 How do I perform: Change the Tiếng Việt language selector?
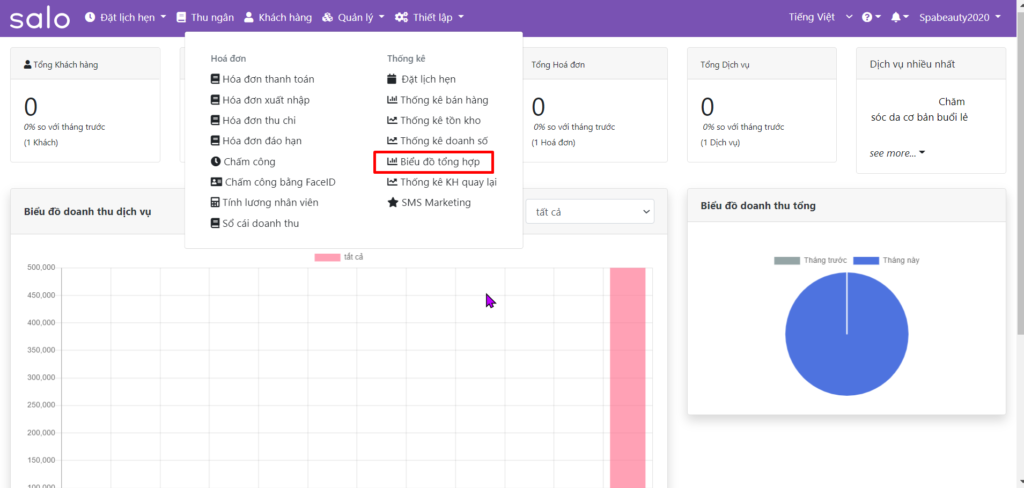(821, 18)
